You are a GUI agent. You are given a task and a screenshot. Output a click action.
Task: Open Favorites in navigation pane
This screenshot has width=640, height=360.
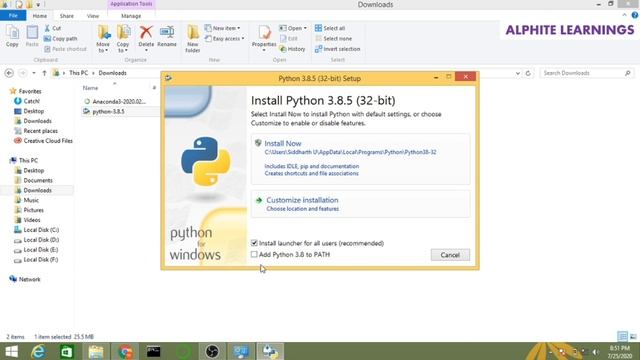pos(29,91)
